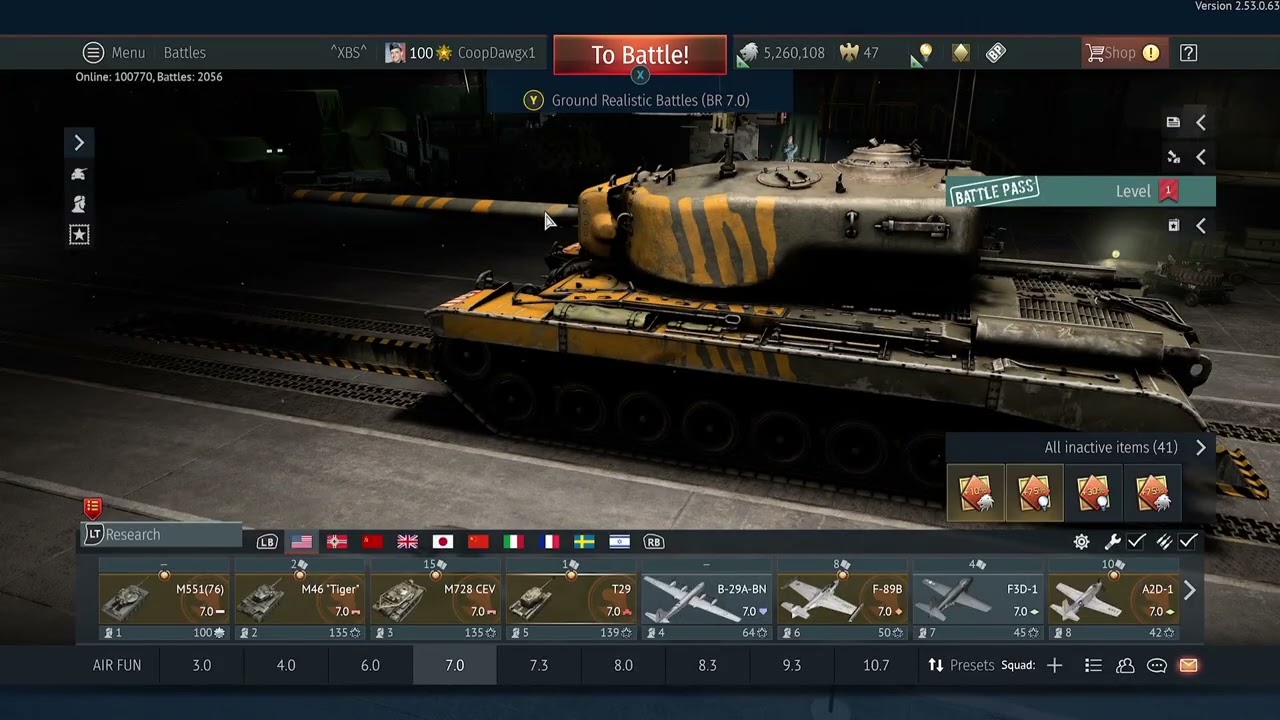1280x720 pixels.
Task: Open the contacts icon
Action: pos(1125,665)
